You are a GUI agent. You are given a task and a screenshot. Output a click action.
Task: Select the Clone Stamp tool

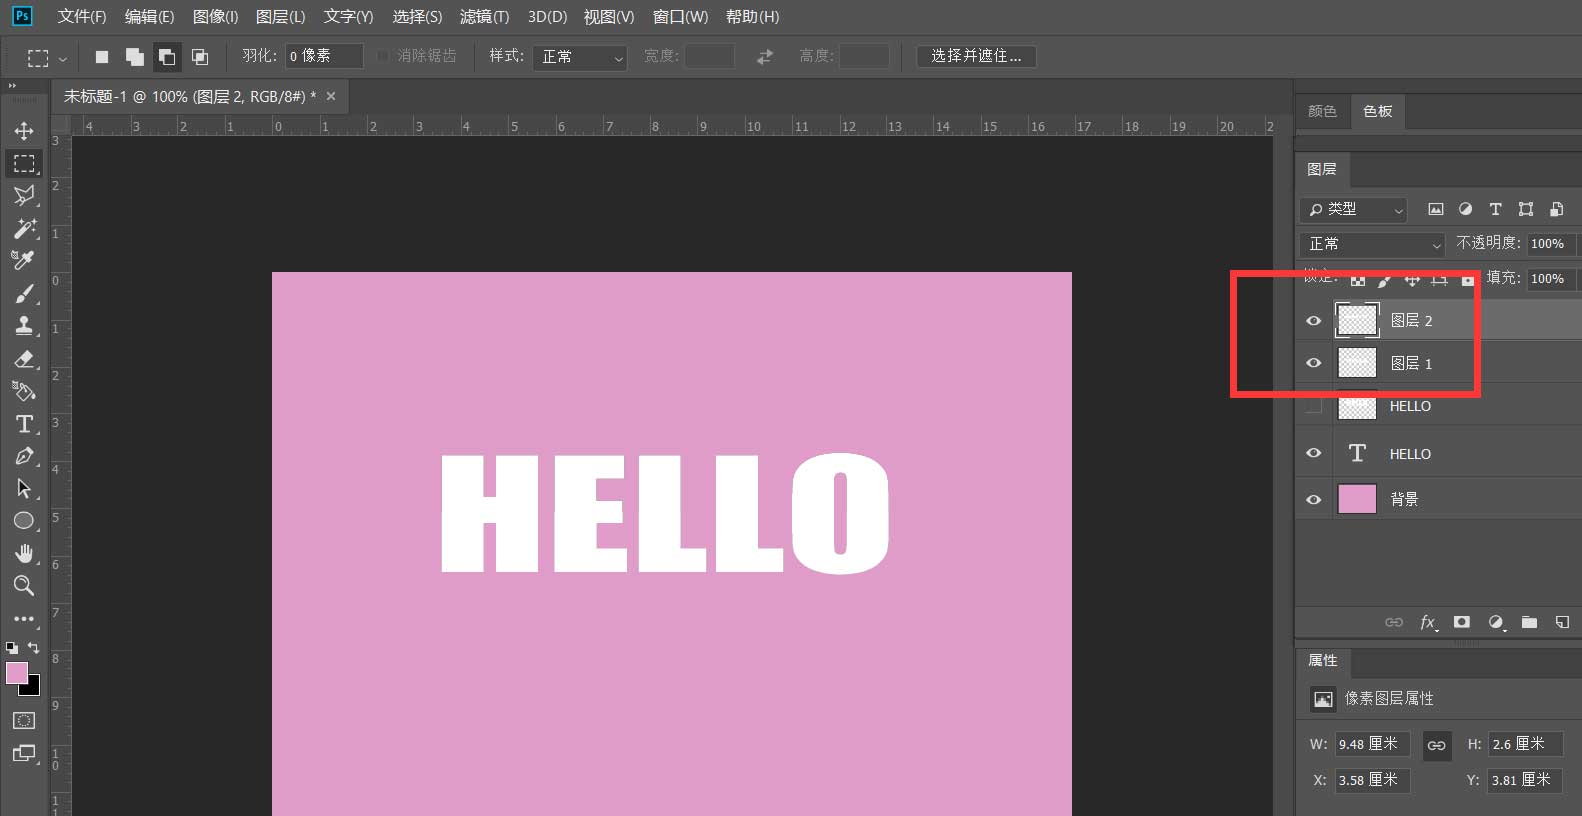24,325
